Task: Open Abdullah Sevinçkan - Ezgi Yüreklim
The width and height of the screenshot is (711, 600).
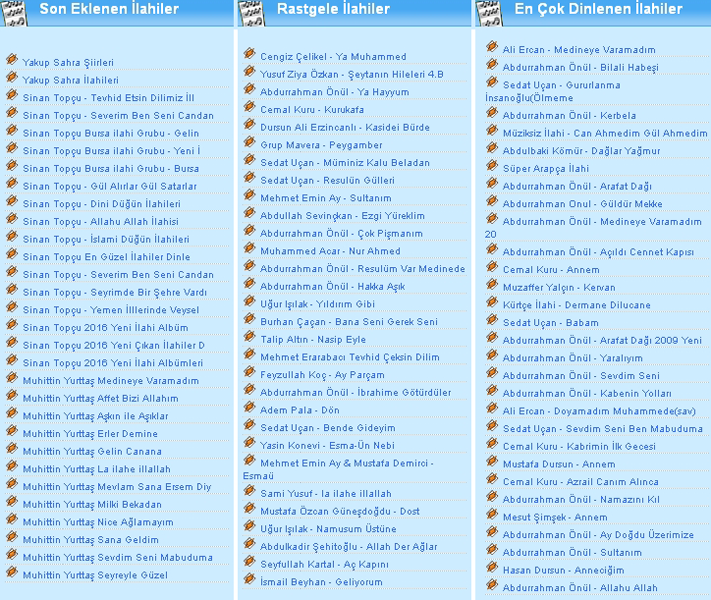Action: [342, 216]
